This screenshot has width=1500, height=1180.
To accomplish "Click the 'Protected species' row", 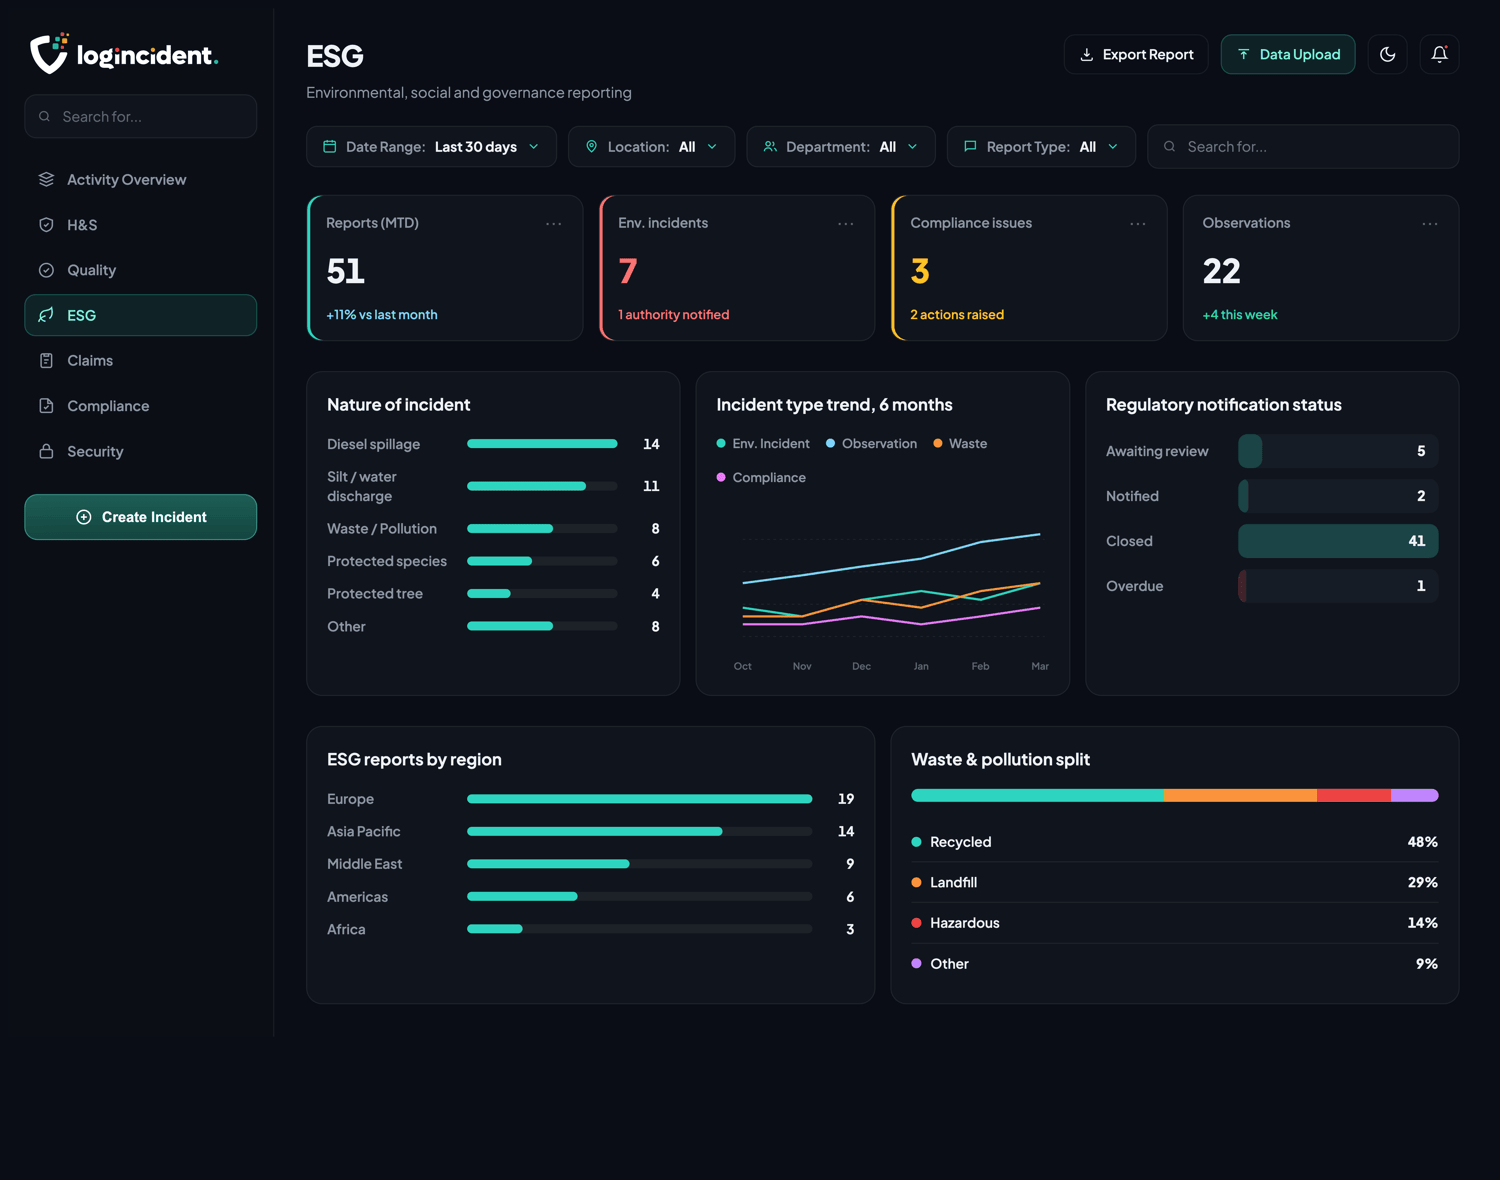I will point(493,562).
